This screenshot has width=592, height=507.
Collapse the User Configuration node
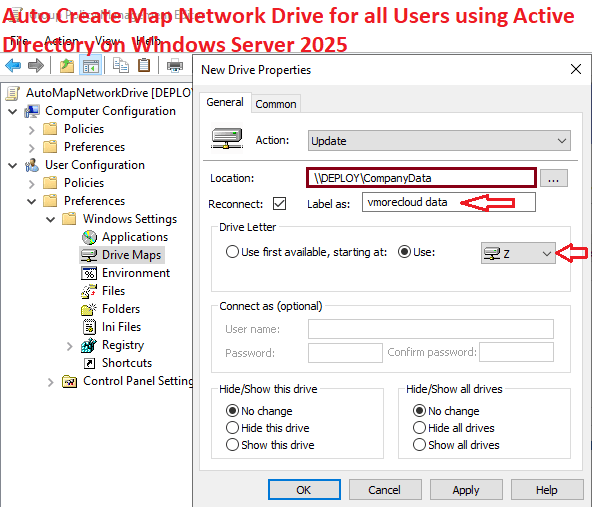(12, 165)
